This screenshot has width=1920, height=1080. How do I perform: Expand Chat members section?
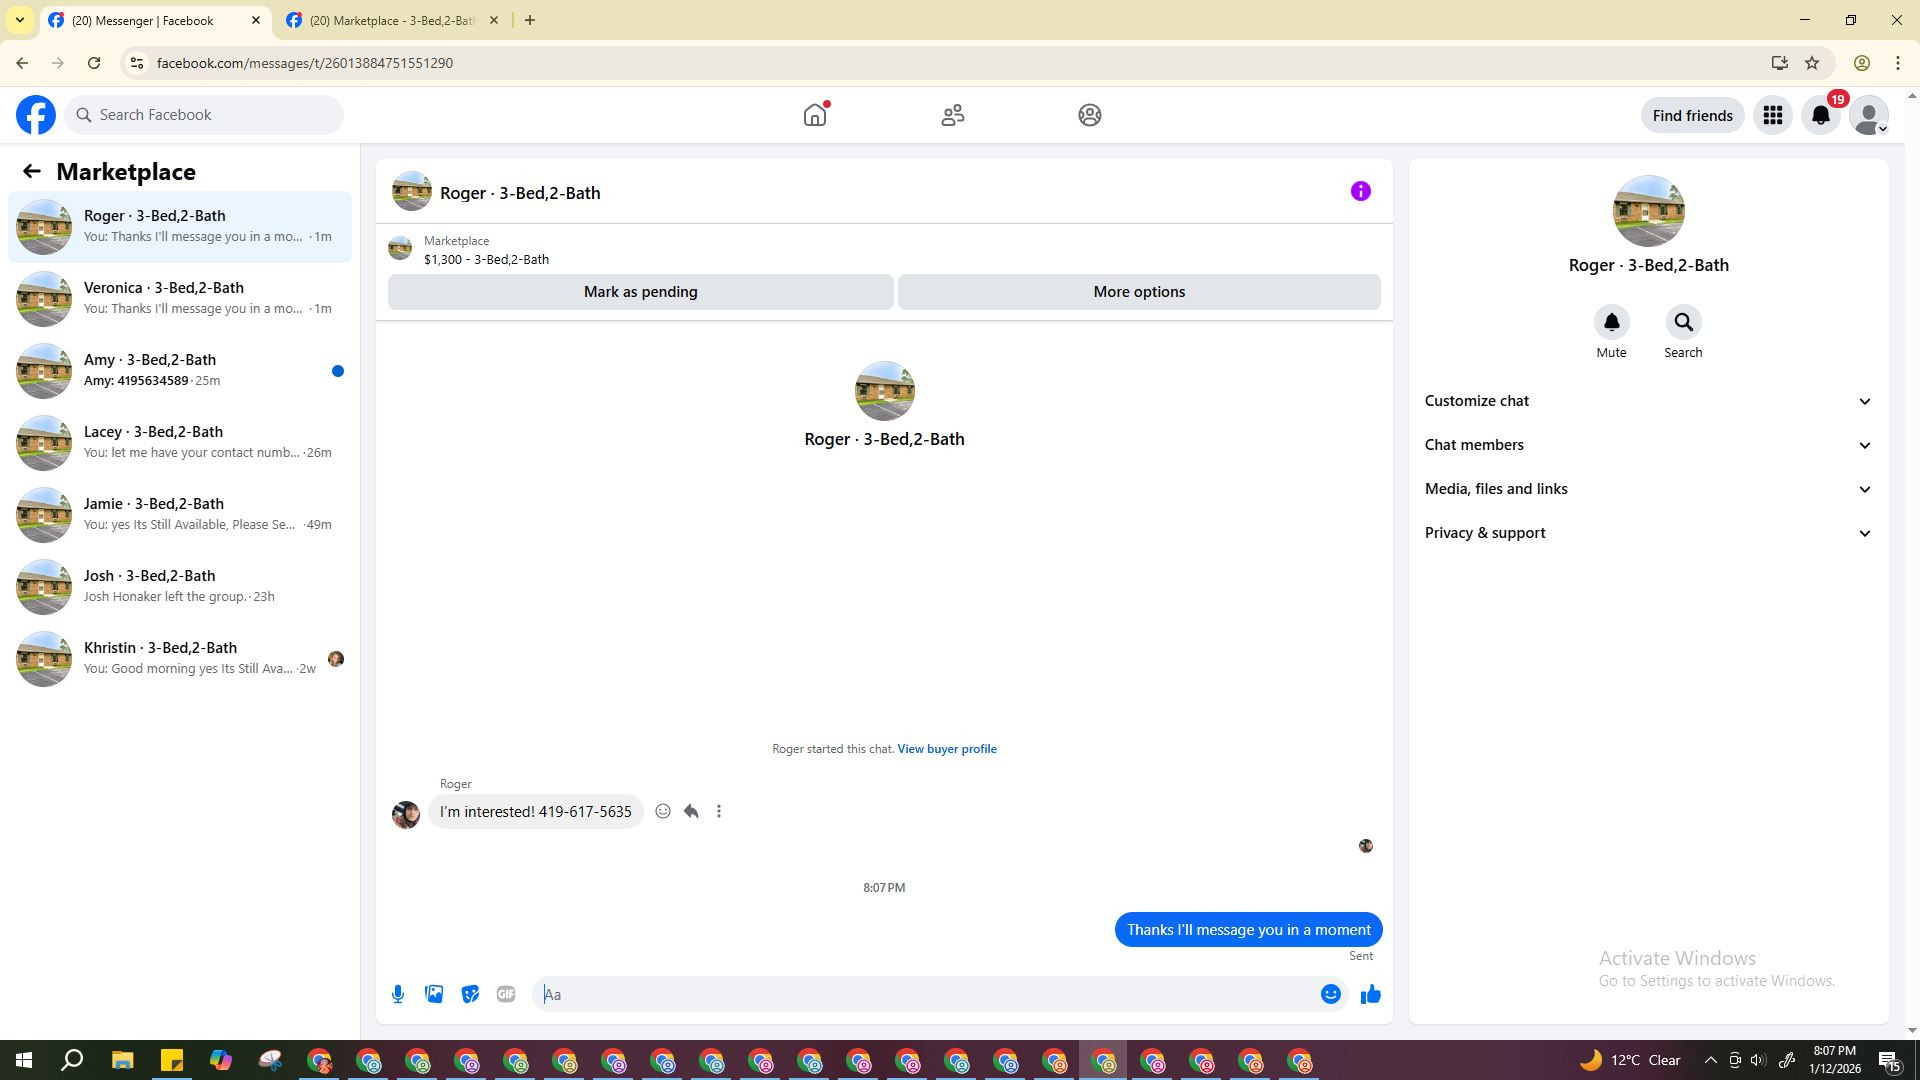(x=1648, y=445)
